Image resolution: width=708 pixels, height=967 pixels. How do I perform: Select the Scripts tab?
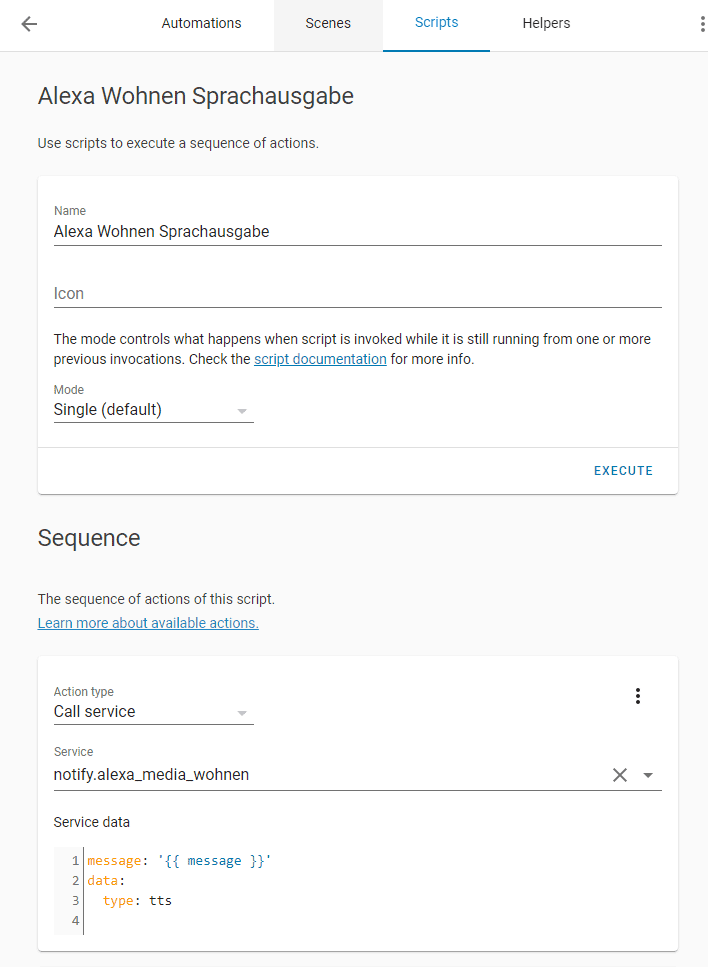tap(436, 24)
